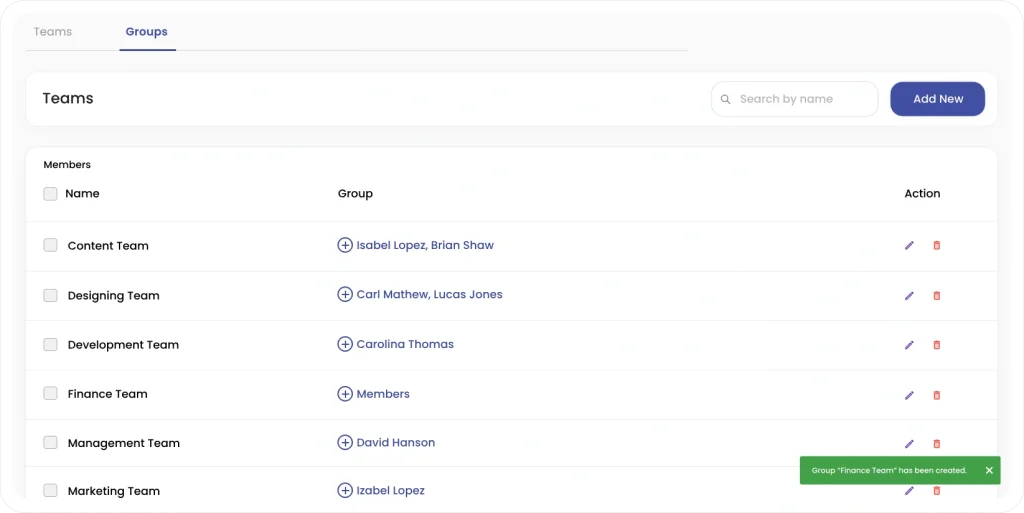Add member to Finance Team plus icon
Viewport: 1024px width, 513px height.
[345, 394]
